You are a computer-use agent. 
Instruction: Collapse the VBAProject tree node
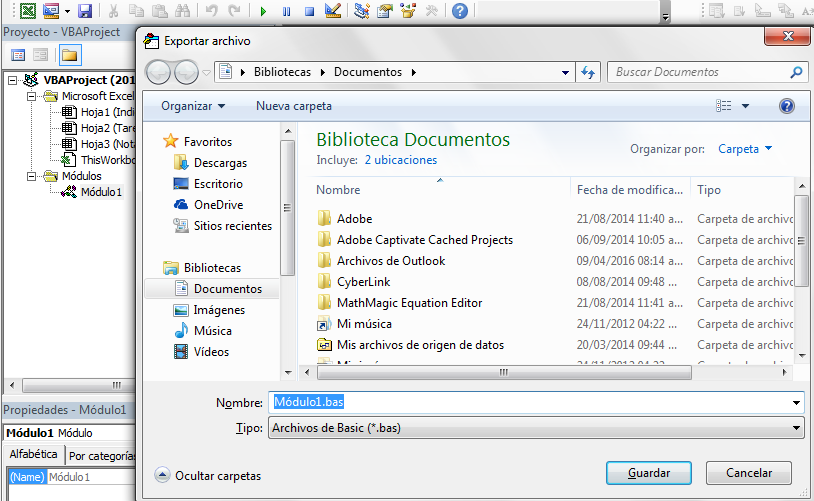(x=12, y=80)
